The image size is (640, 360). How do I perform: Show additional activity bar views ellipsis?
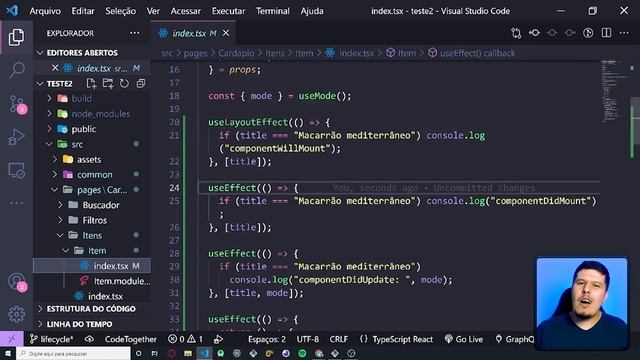[16, 203]
